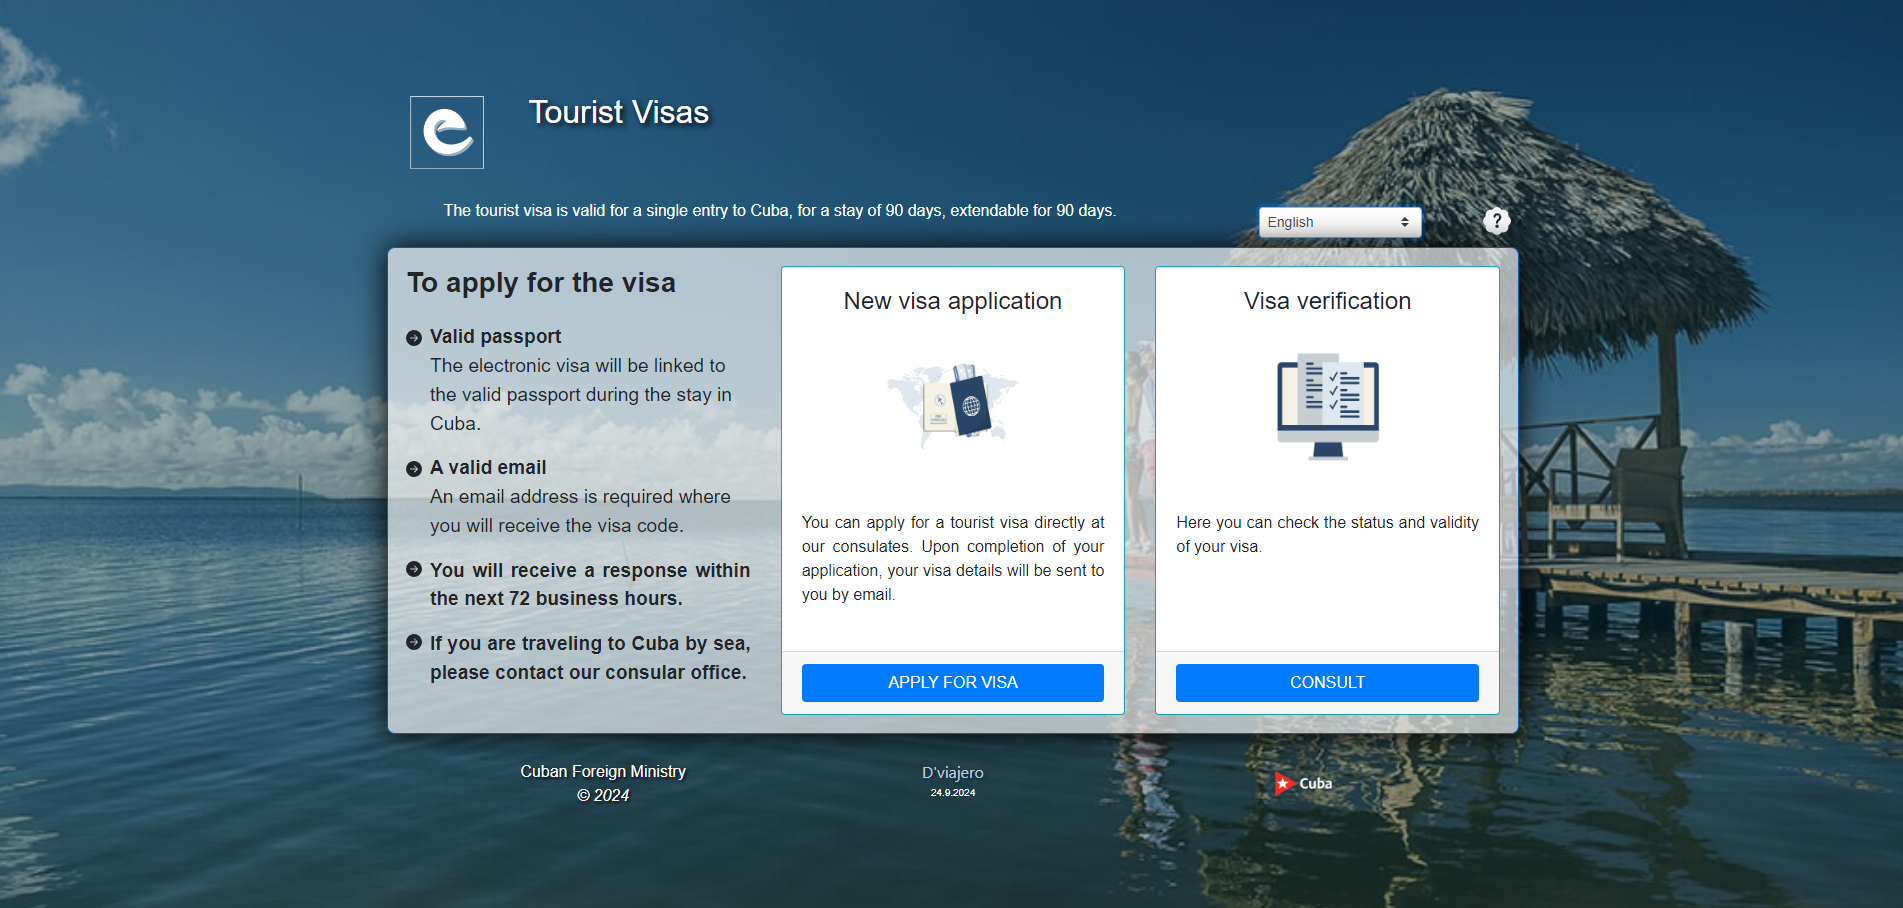Click the monitor checklist illustration for Visa verification

pyautogui.click(x=1327, y=406)
